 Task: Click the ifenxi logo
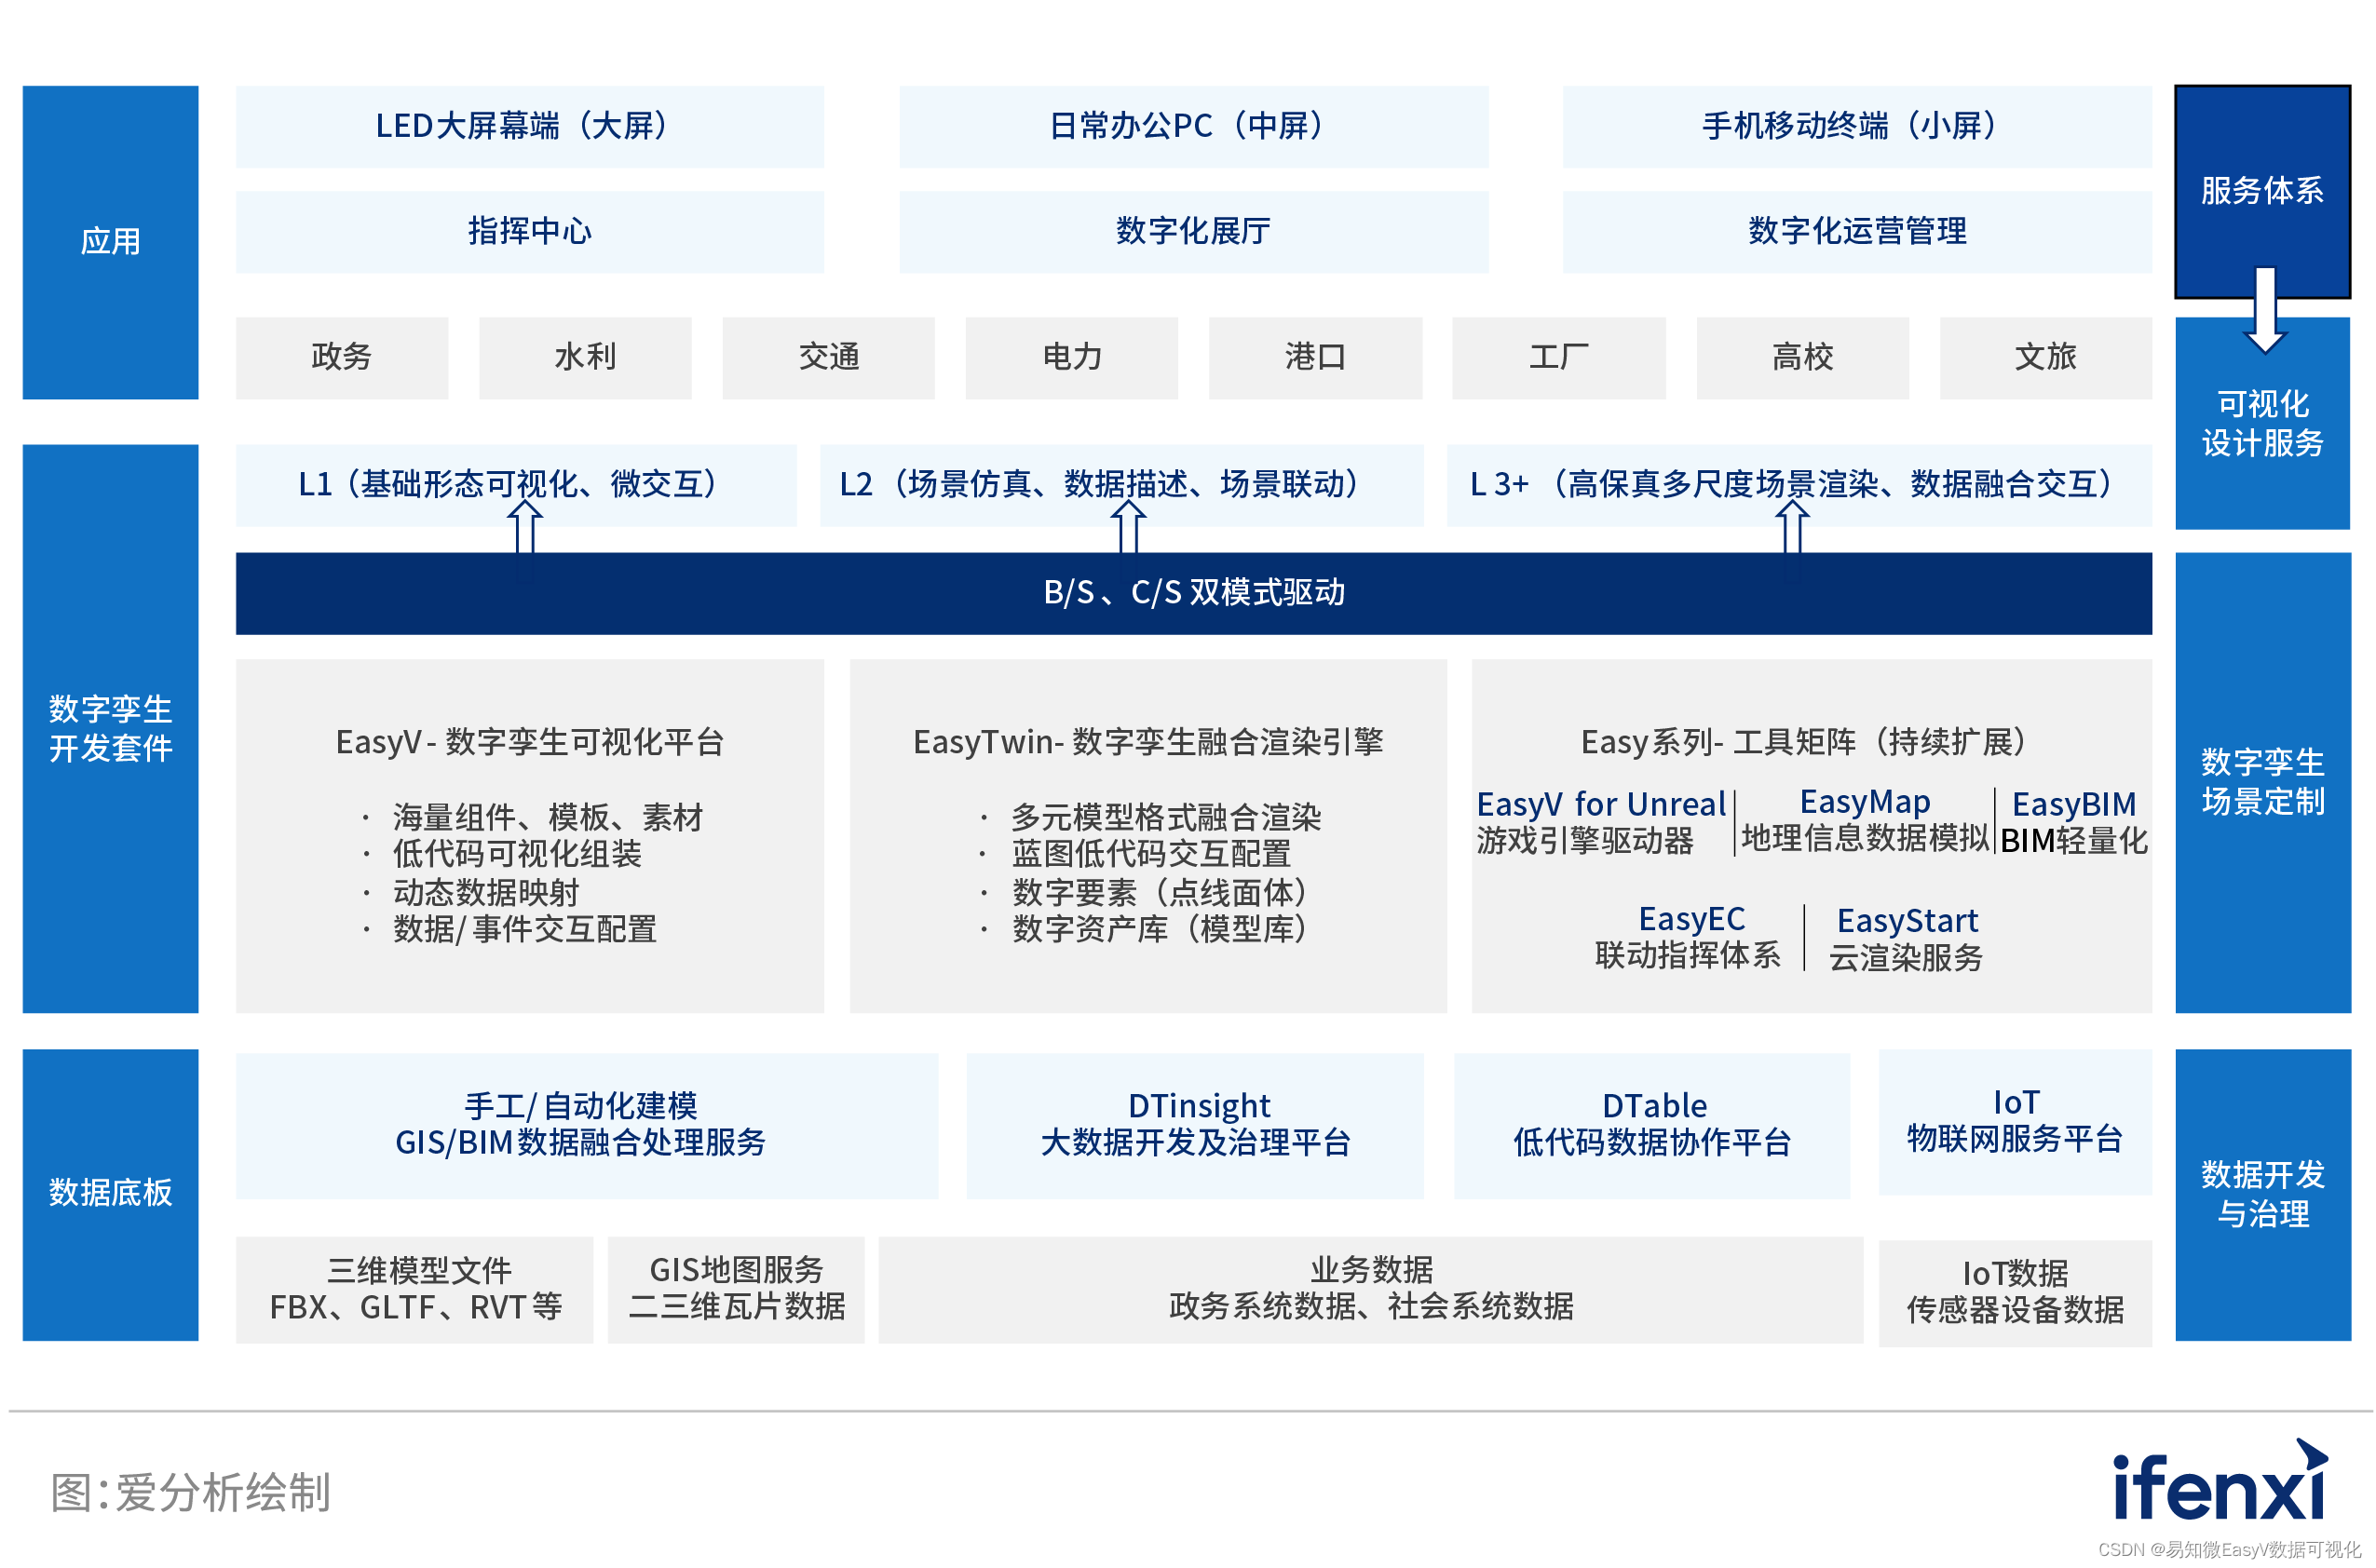tap(2220, 1485)
